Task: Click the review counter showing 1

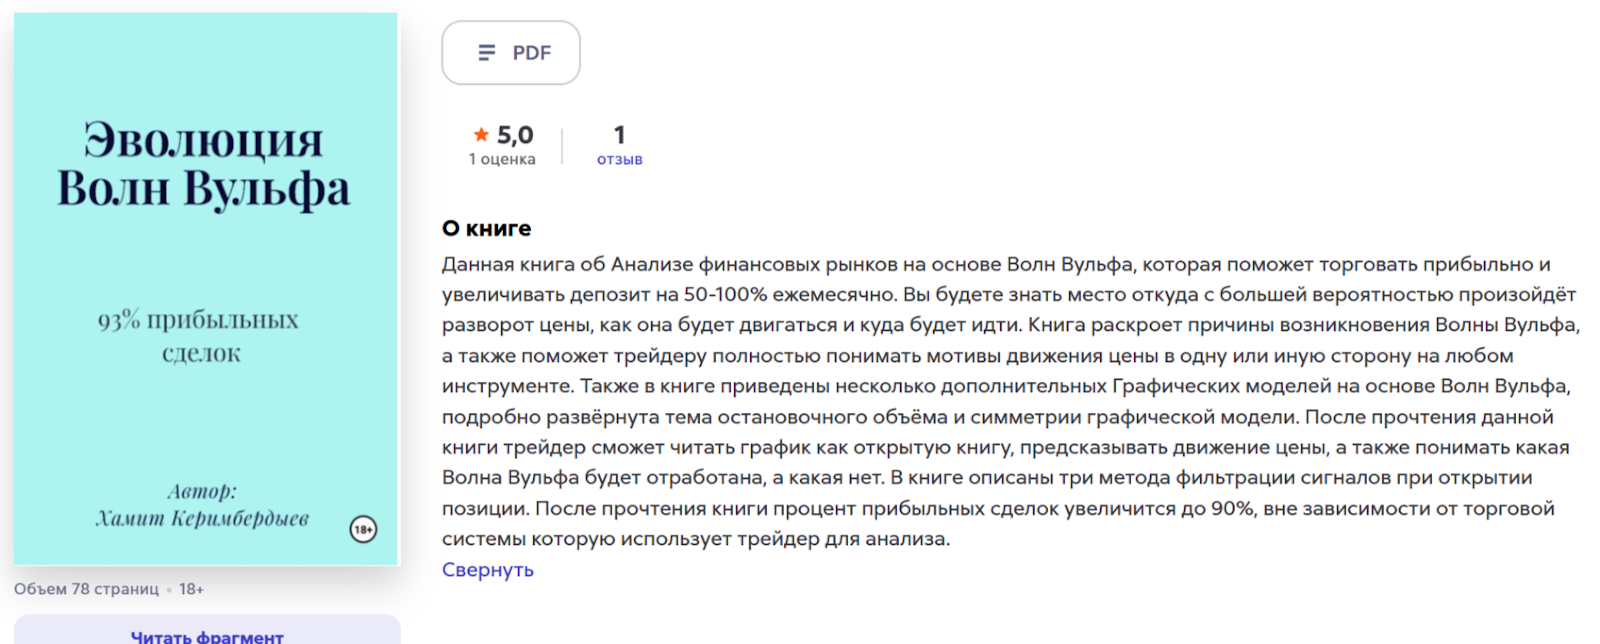Action: (620, 134)
